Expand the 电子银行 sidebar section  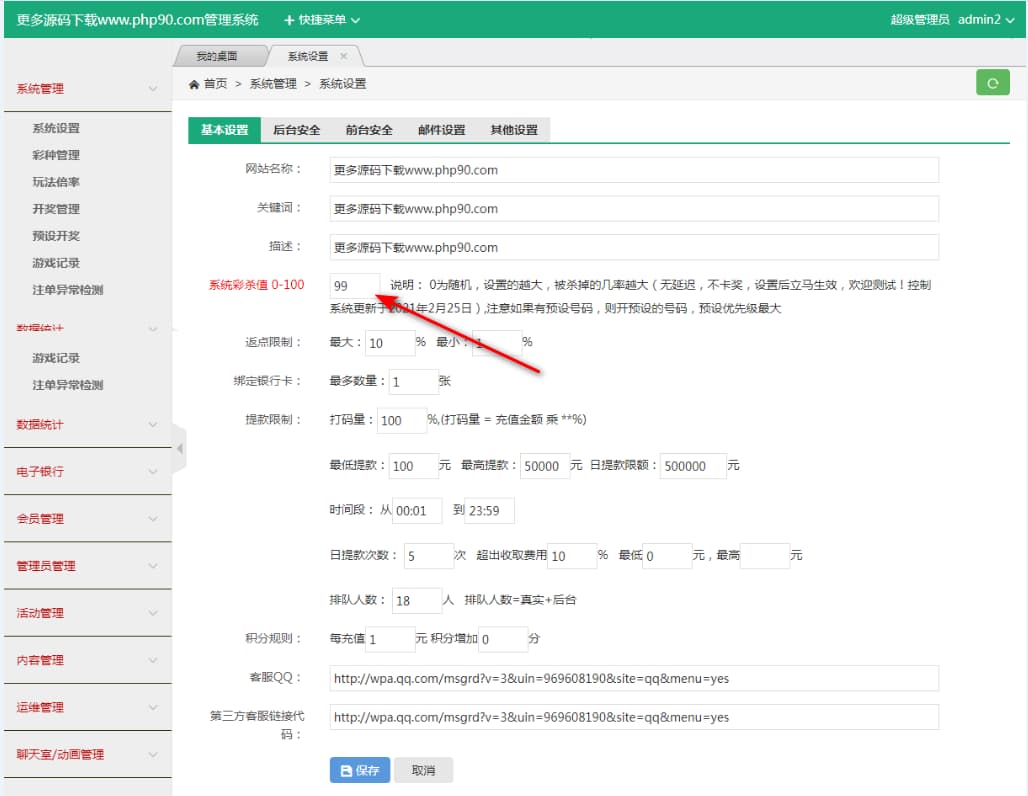(86, 472)
